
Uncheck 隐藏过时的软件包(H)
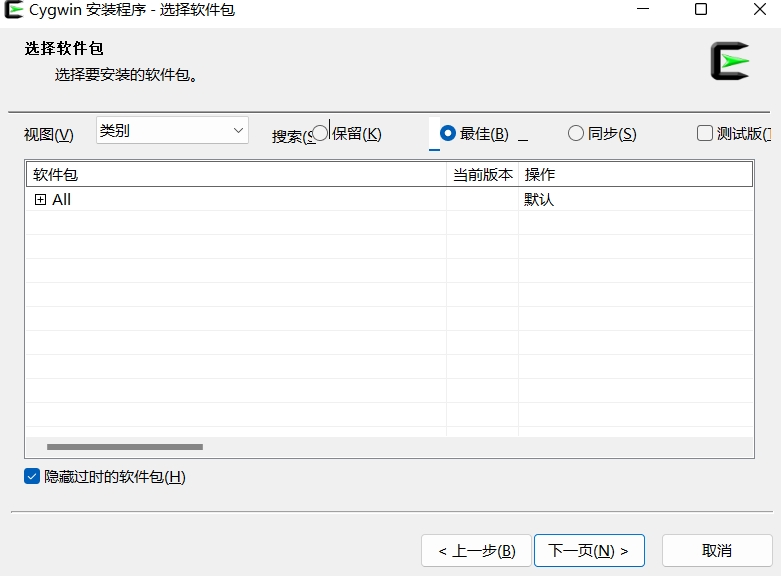pos(32,476)
